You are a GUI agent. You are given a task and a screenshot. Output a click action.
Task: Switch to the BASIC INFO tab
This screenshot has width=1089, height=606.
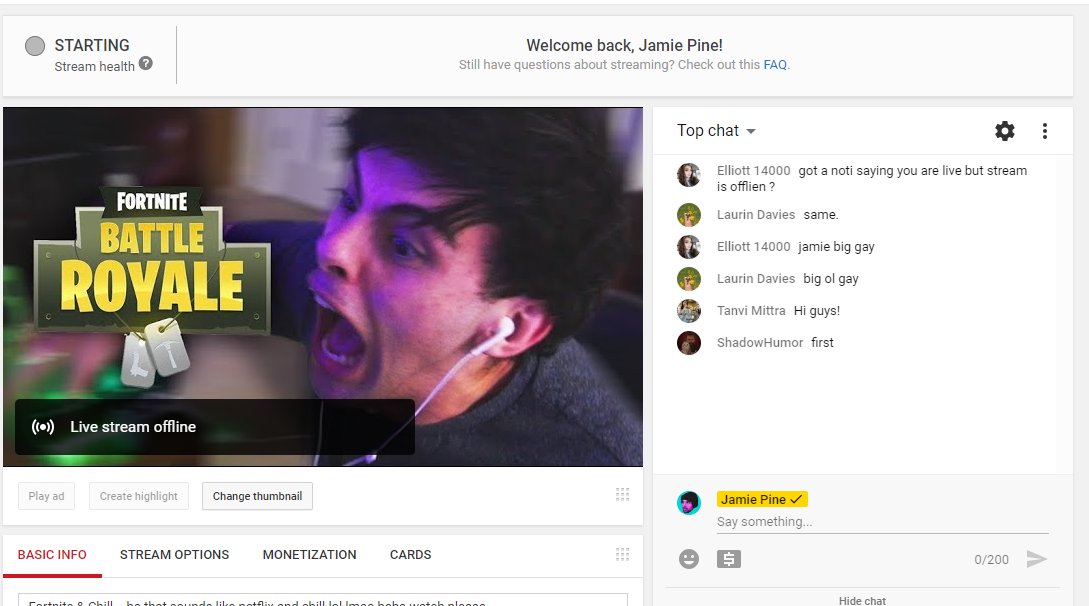[x=52, y=555]
